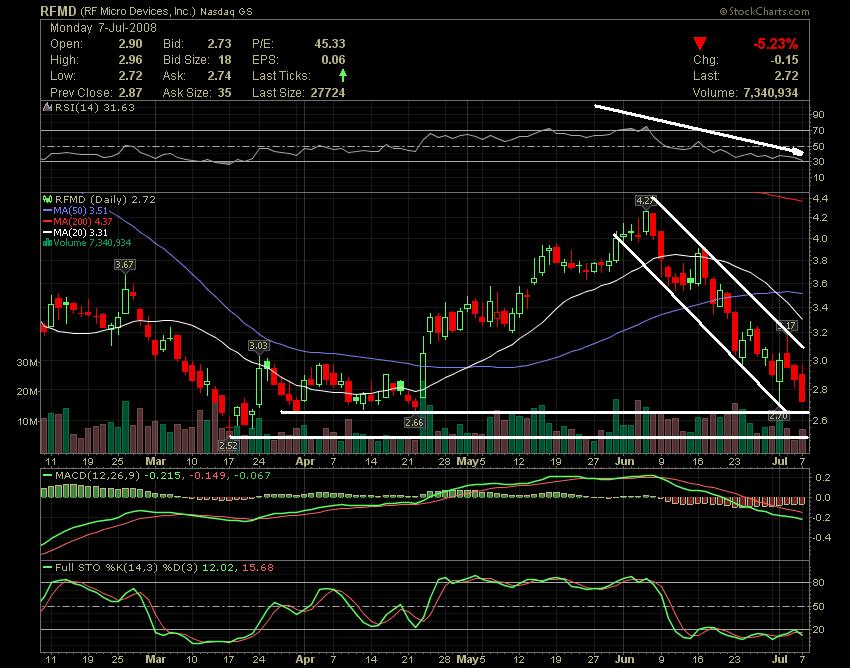Click the white MA(20) legend line marker
The image size is (850, 668).
(x=48, y=232)
